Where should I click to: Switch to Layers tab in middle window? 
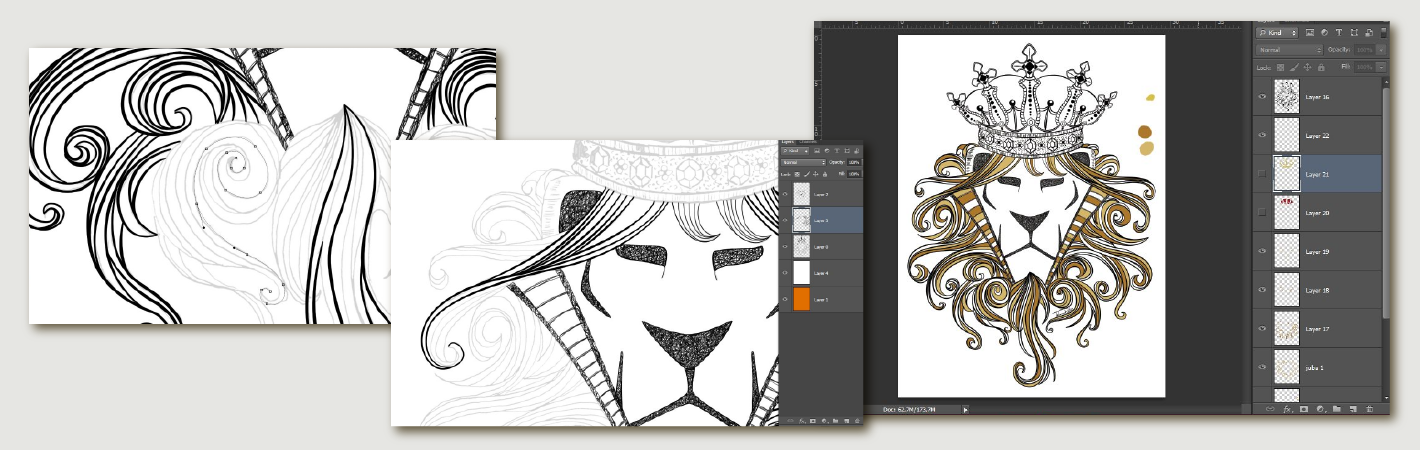[787, 142]
